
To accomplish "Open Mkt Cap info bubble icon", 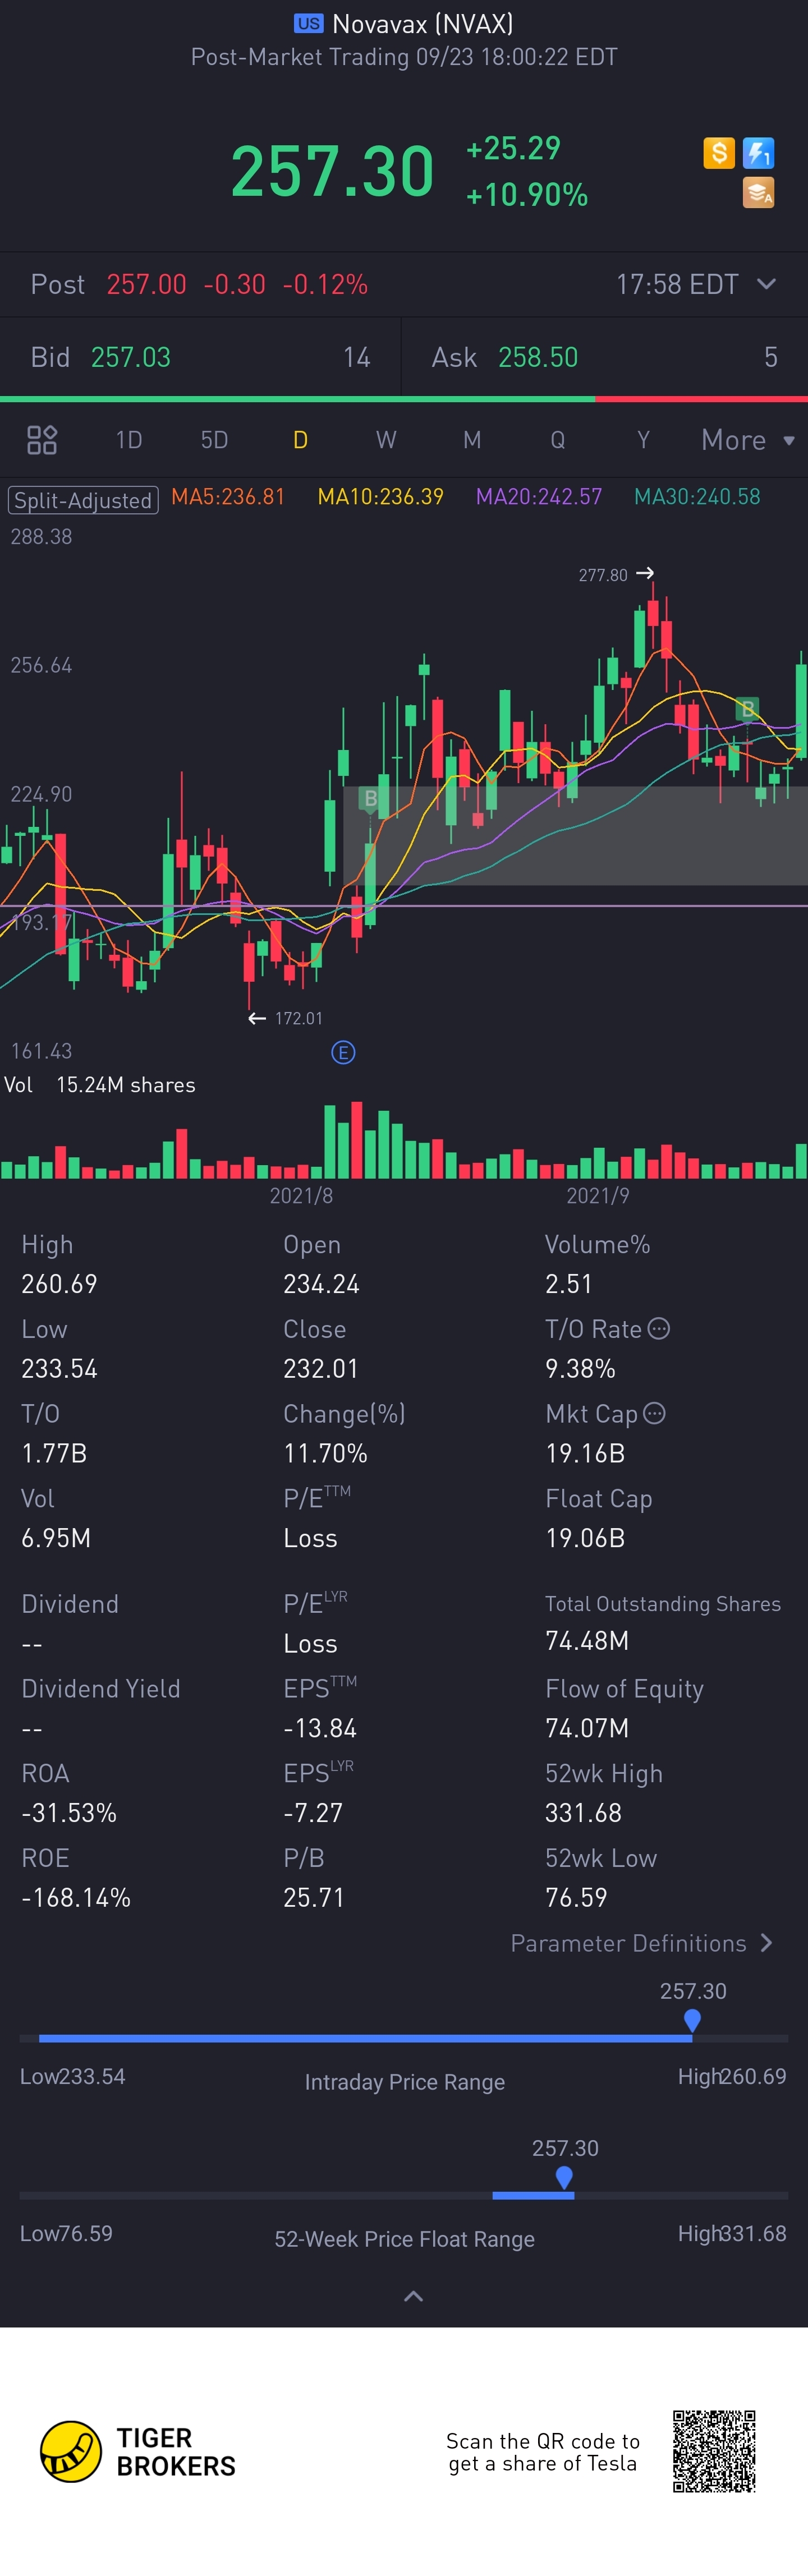I will pos(655,1413).
